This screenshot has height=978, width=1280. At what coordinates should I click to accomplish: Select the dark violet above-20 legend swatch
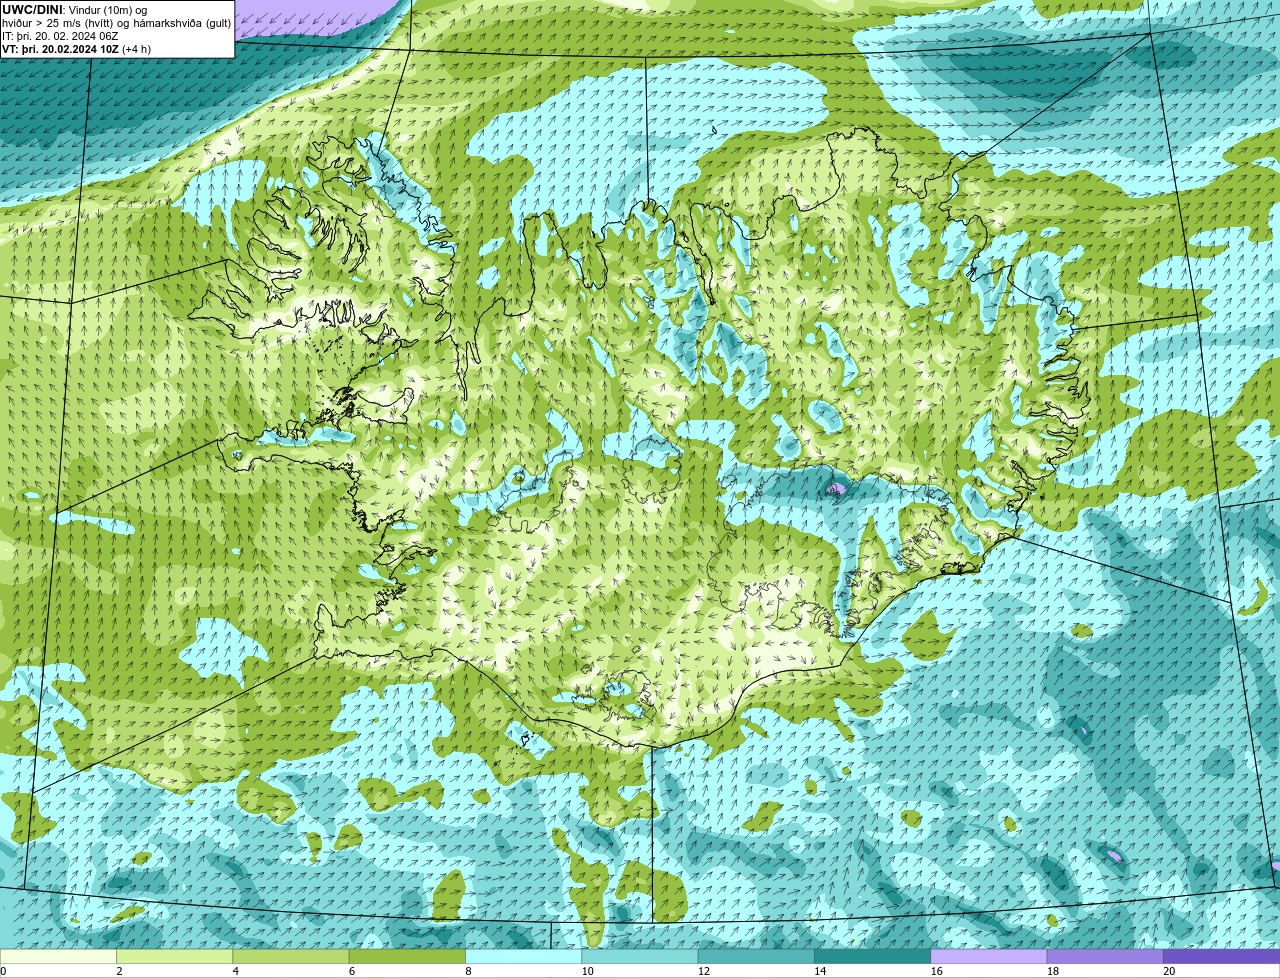(x=1222, y=956)
